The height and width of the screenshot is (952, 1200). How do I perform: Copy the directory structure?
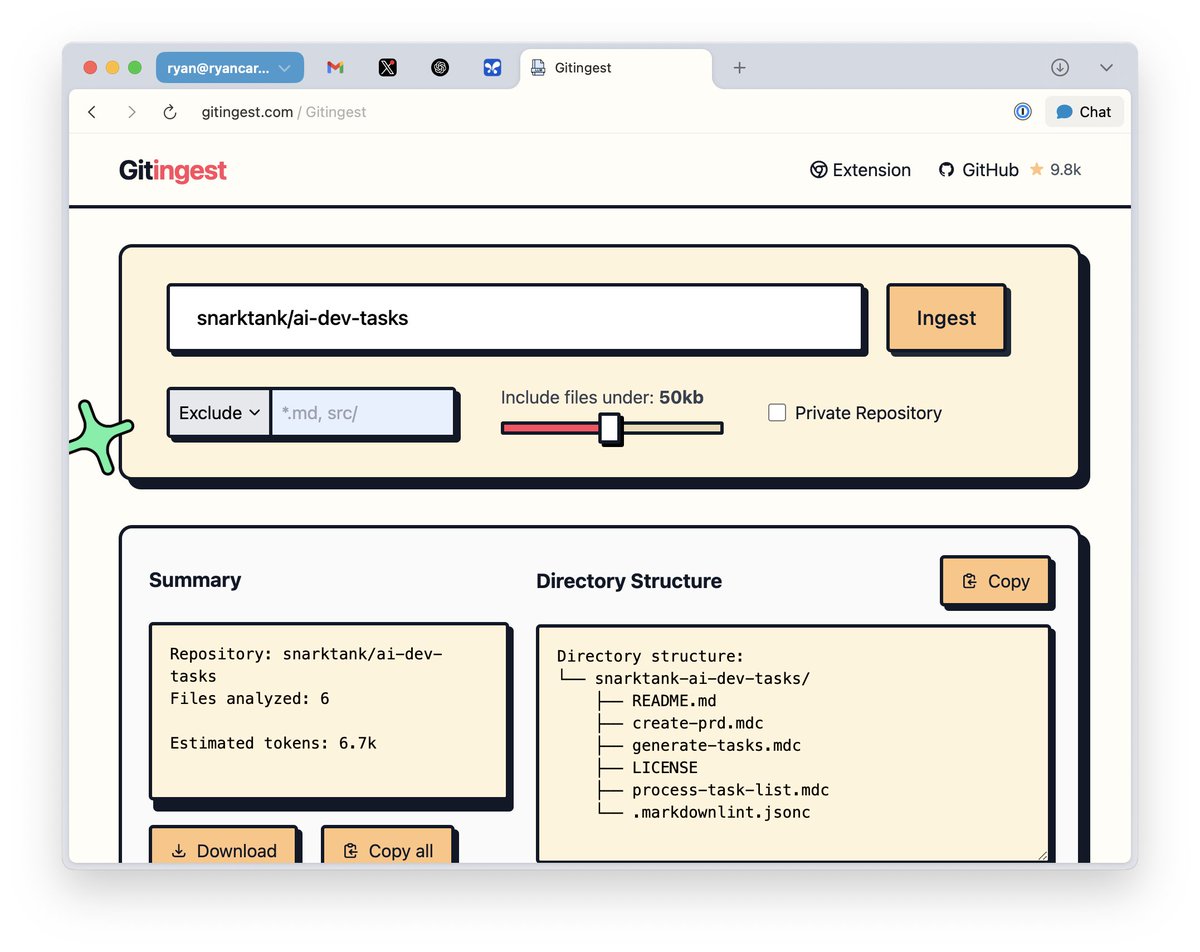click(995, 581)
